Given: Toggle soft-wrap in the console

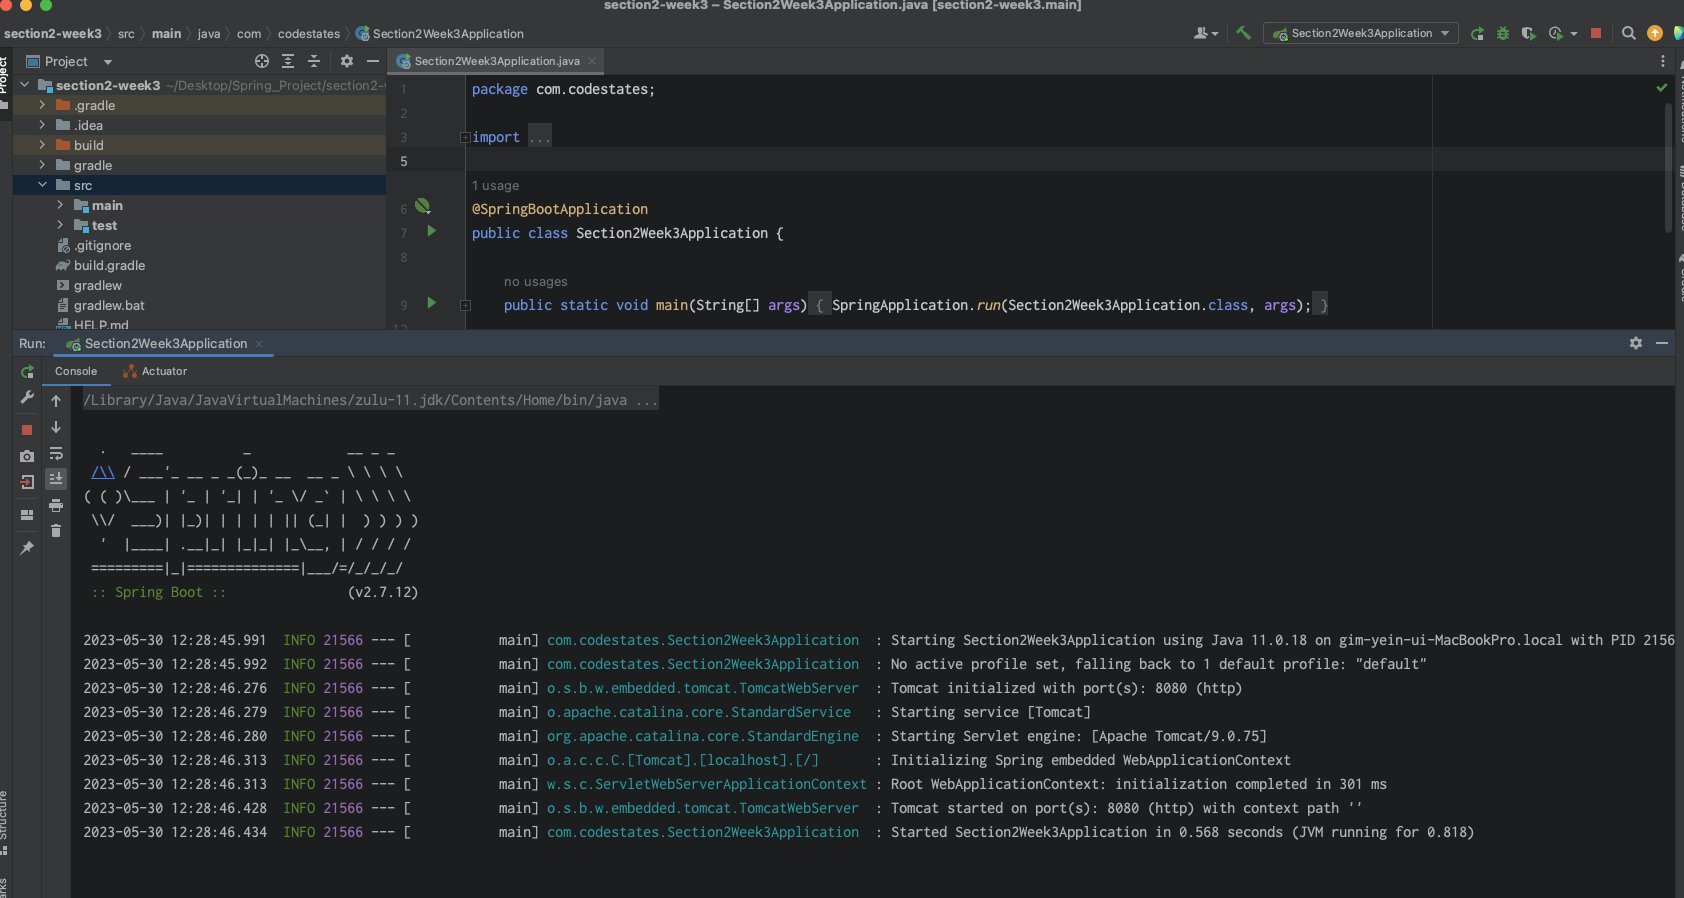Looking at the screenshot, I should point(56,453).
